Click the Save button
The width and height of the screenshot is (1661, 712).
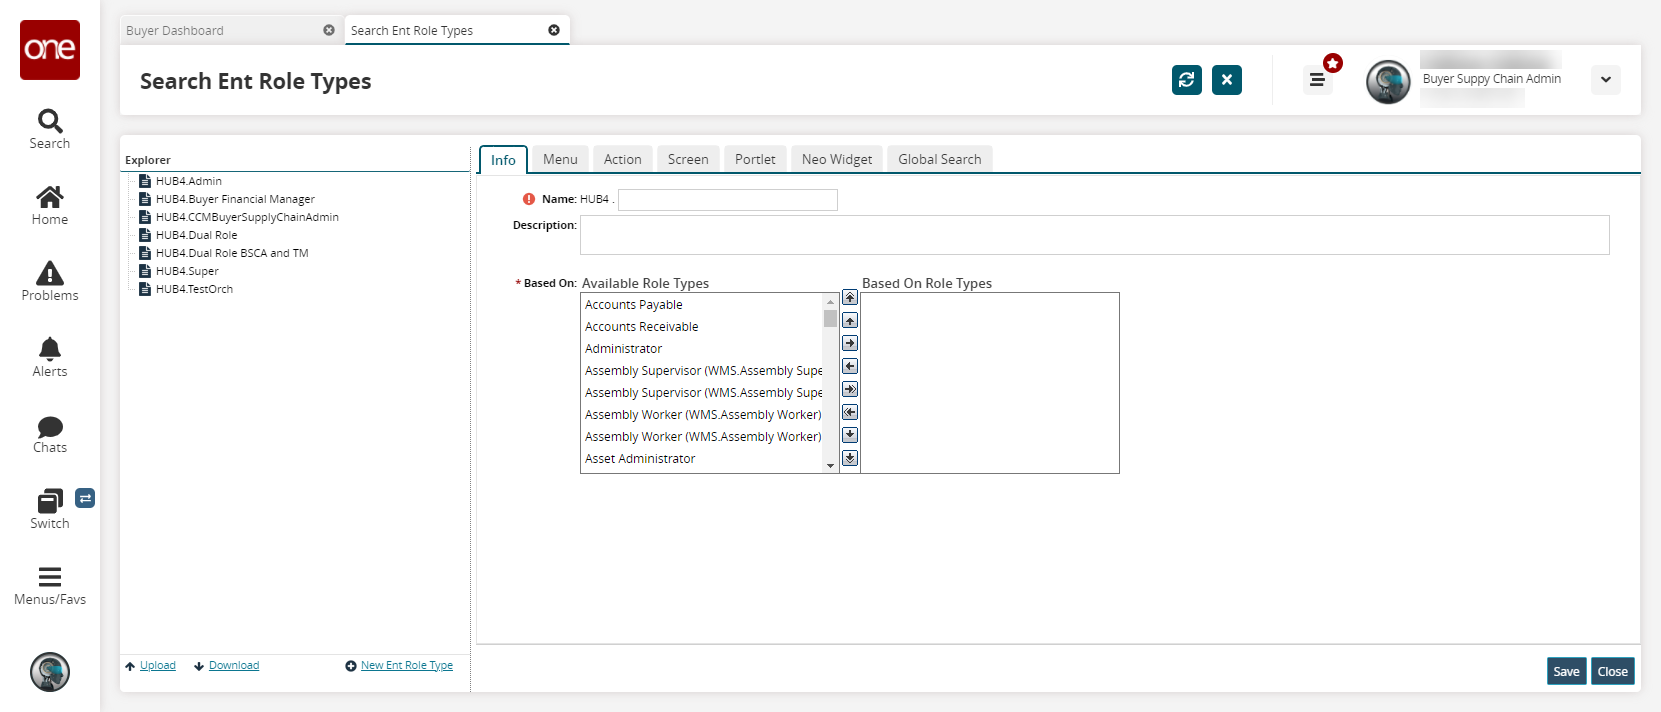click(x=1566, y=671)
